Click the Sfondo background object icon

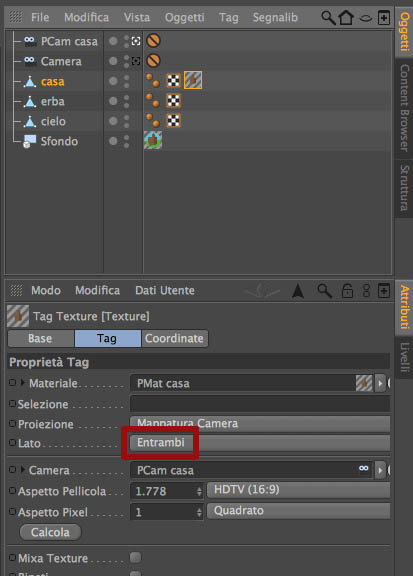29,141
